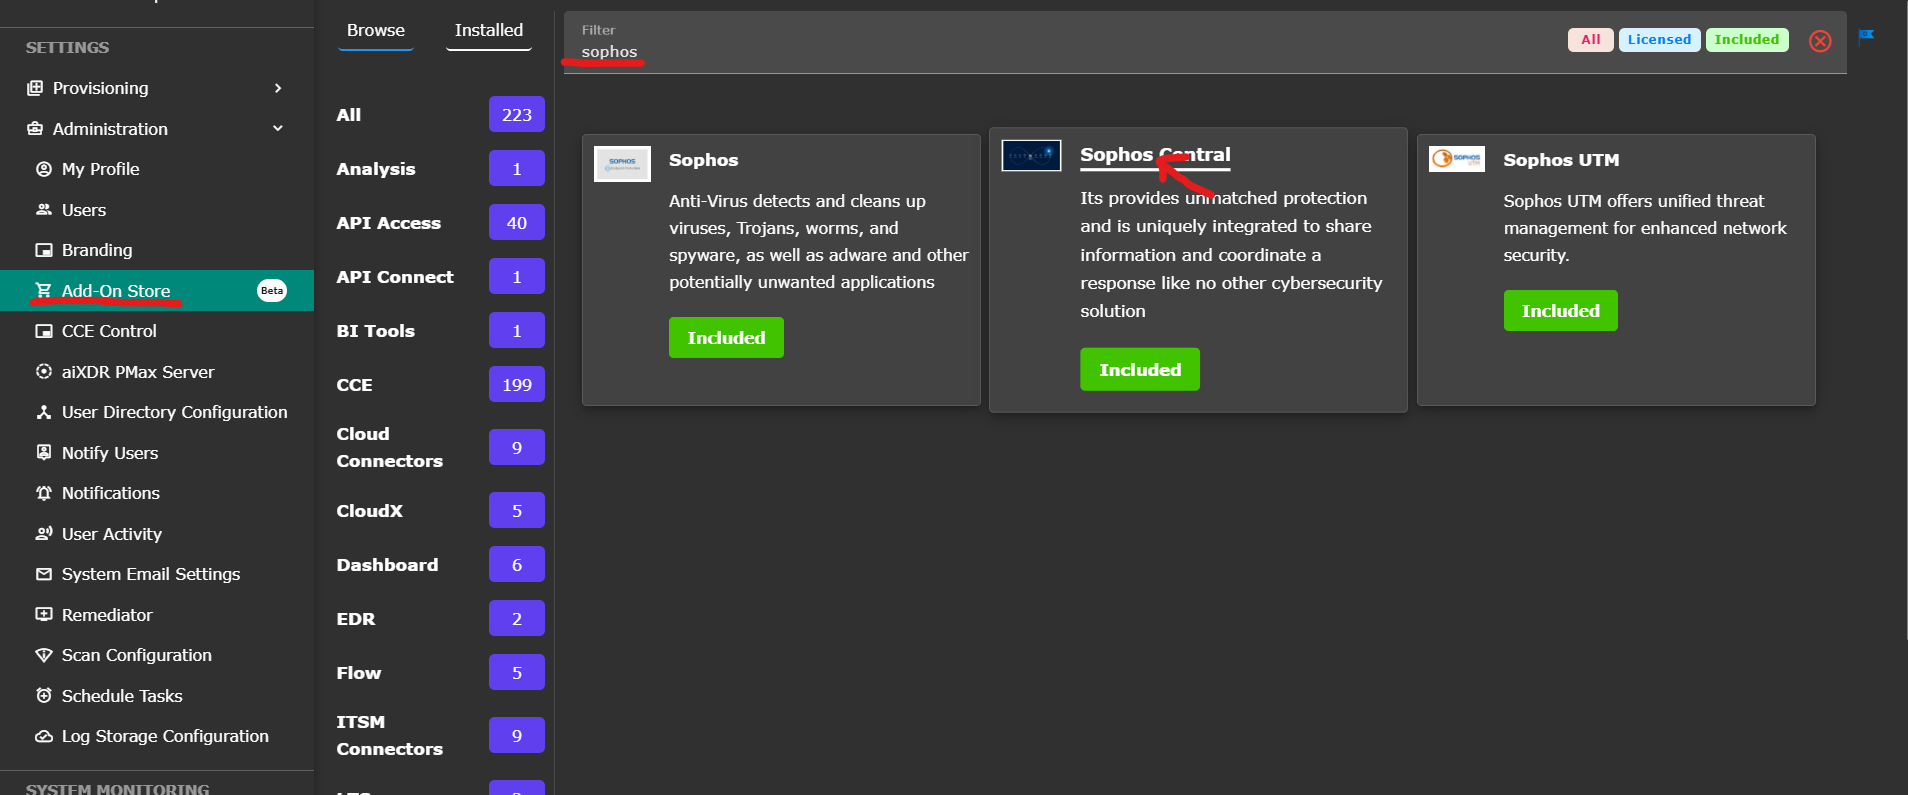
Task: Expand the Provisioning menu chevron
Action: pos(278,88)
